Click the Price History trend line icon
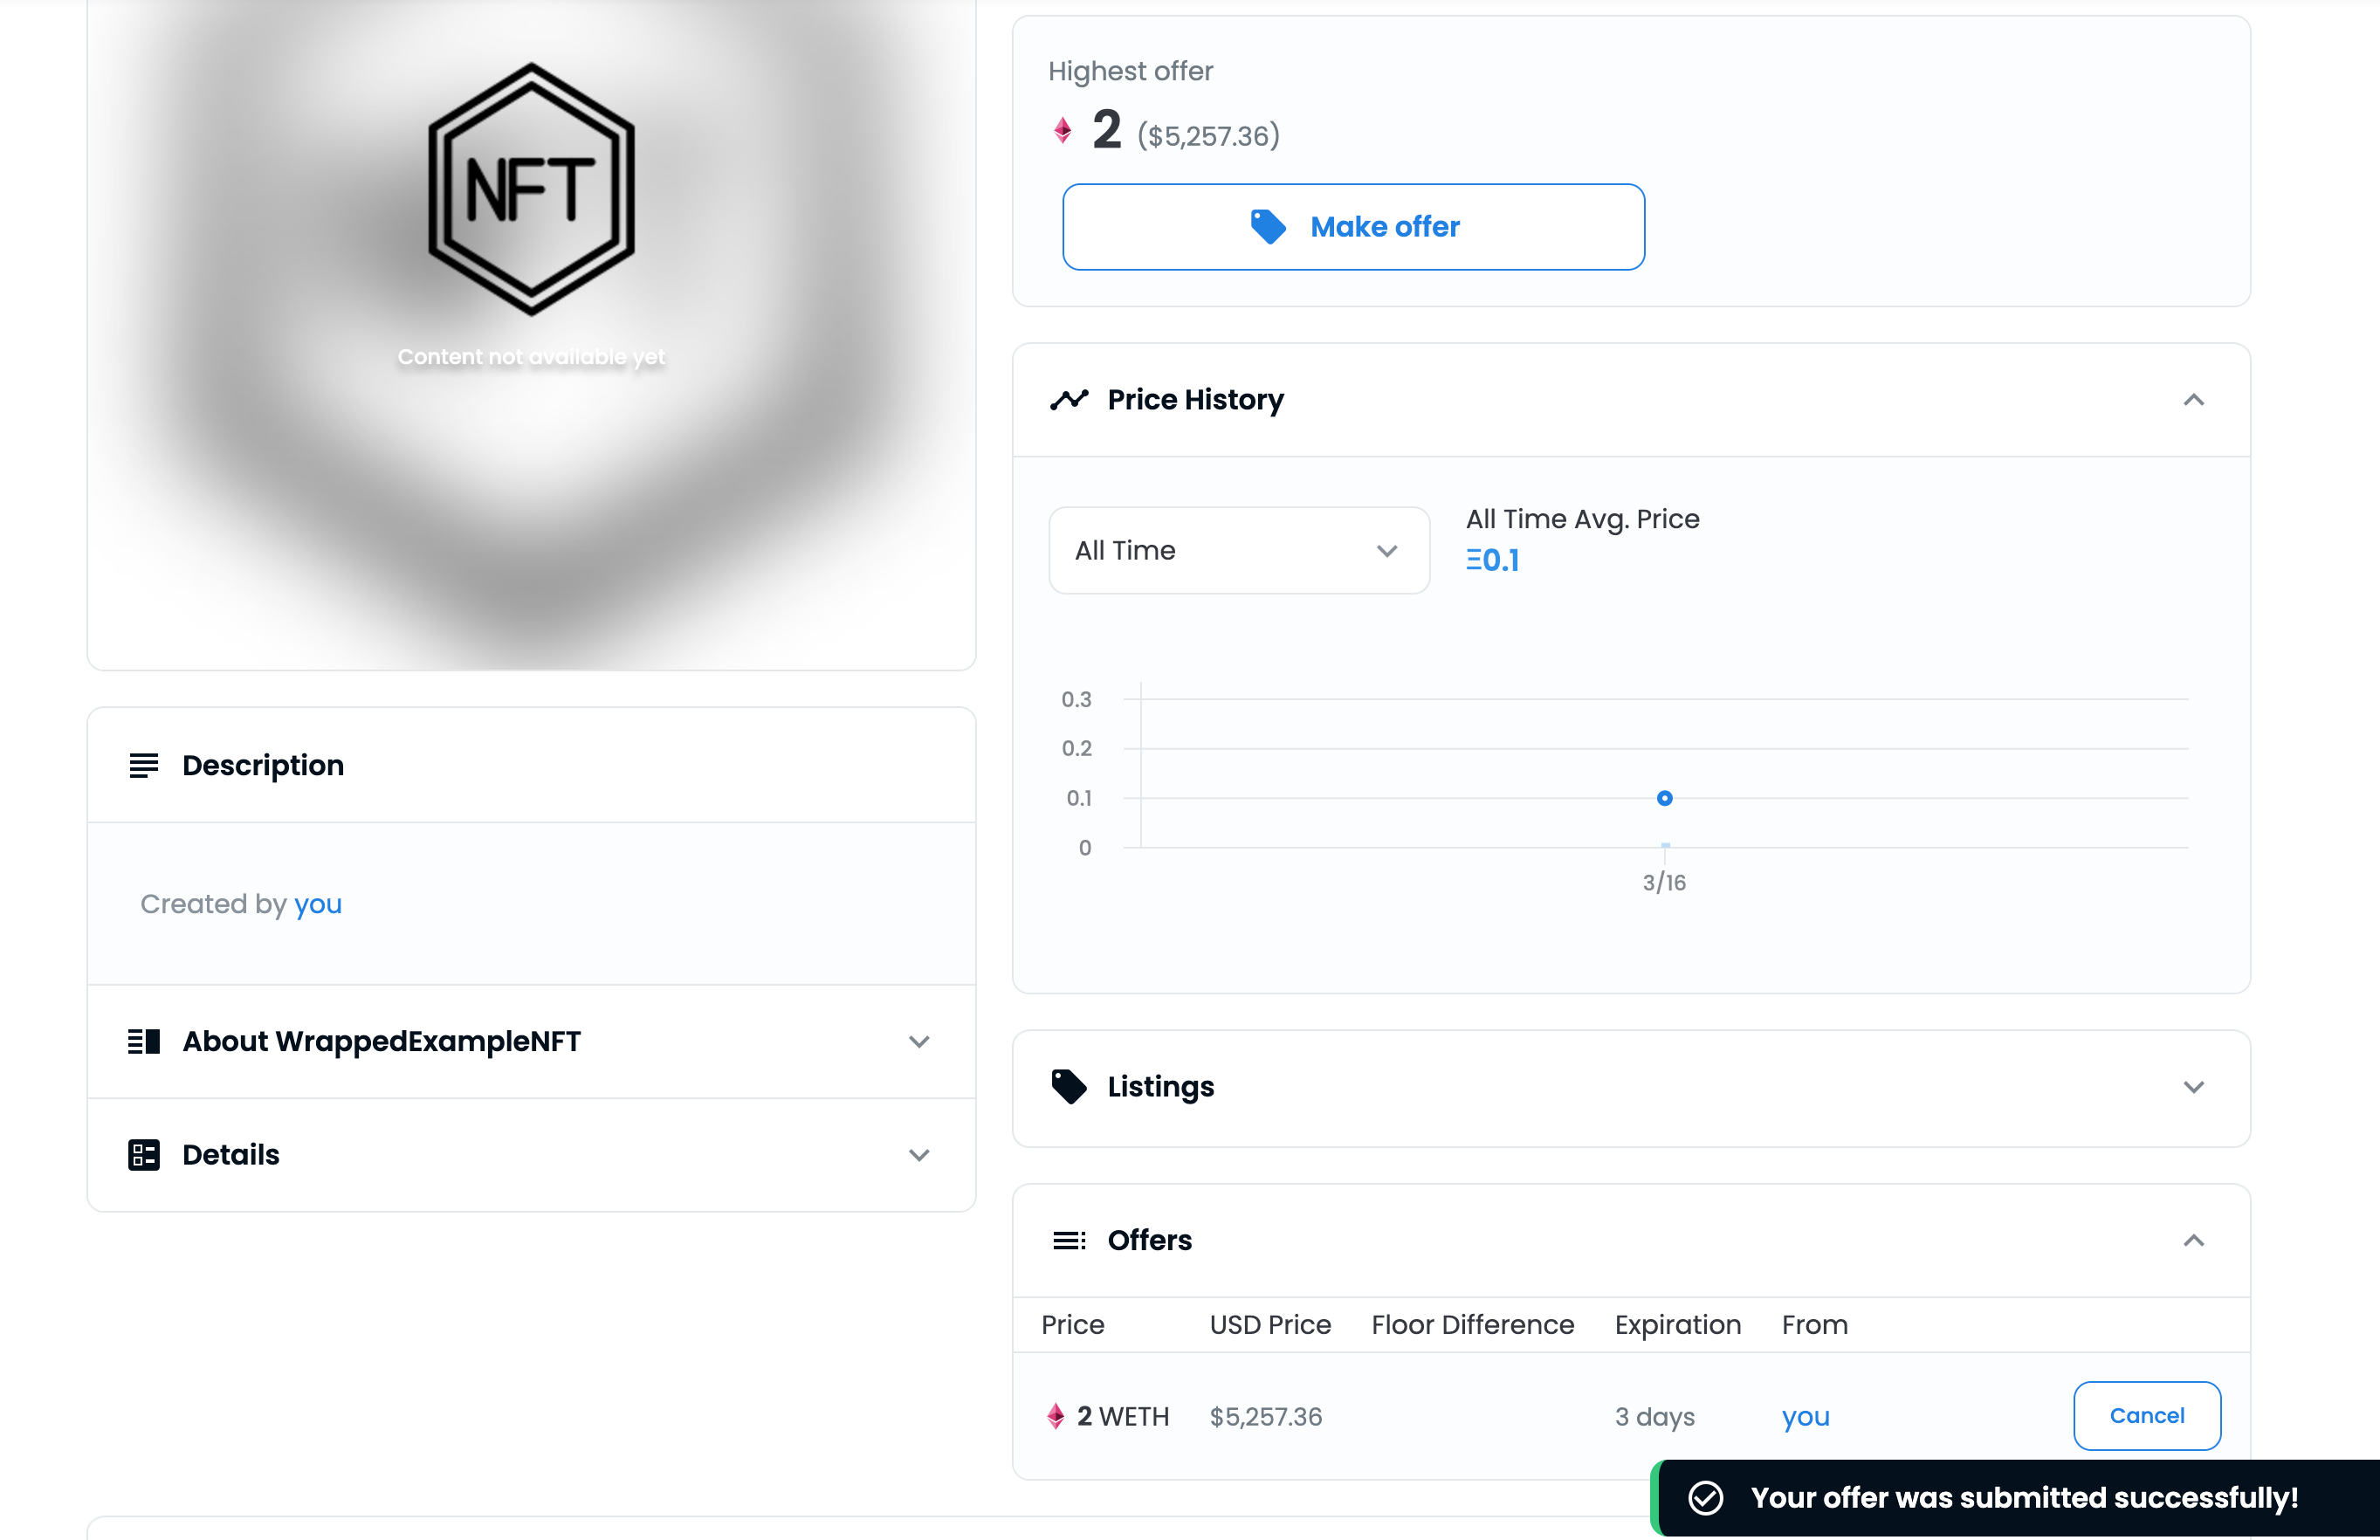The height and width of the screenshot is (1540, 2380). point(1068,400)
